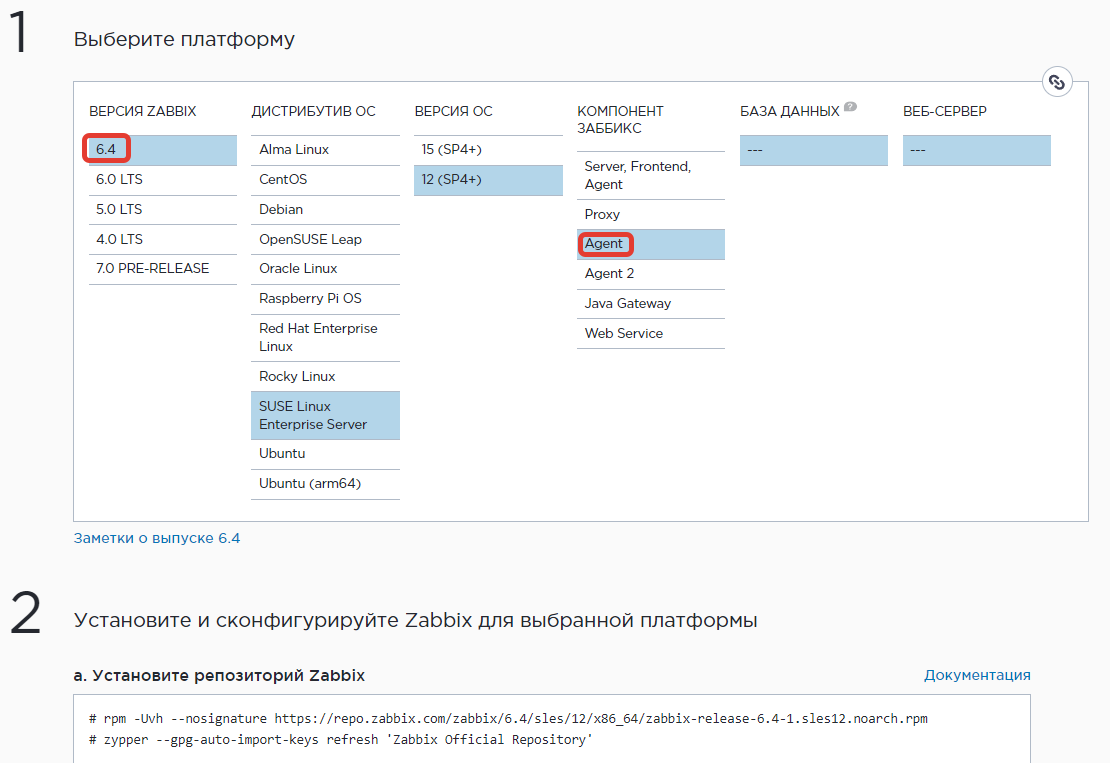Select OpenSUSE Leap distribution
Viewport: 1110px width, 763px height.
(310, 239)
